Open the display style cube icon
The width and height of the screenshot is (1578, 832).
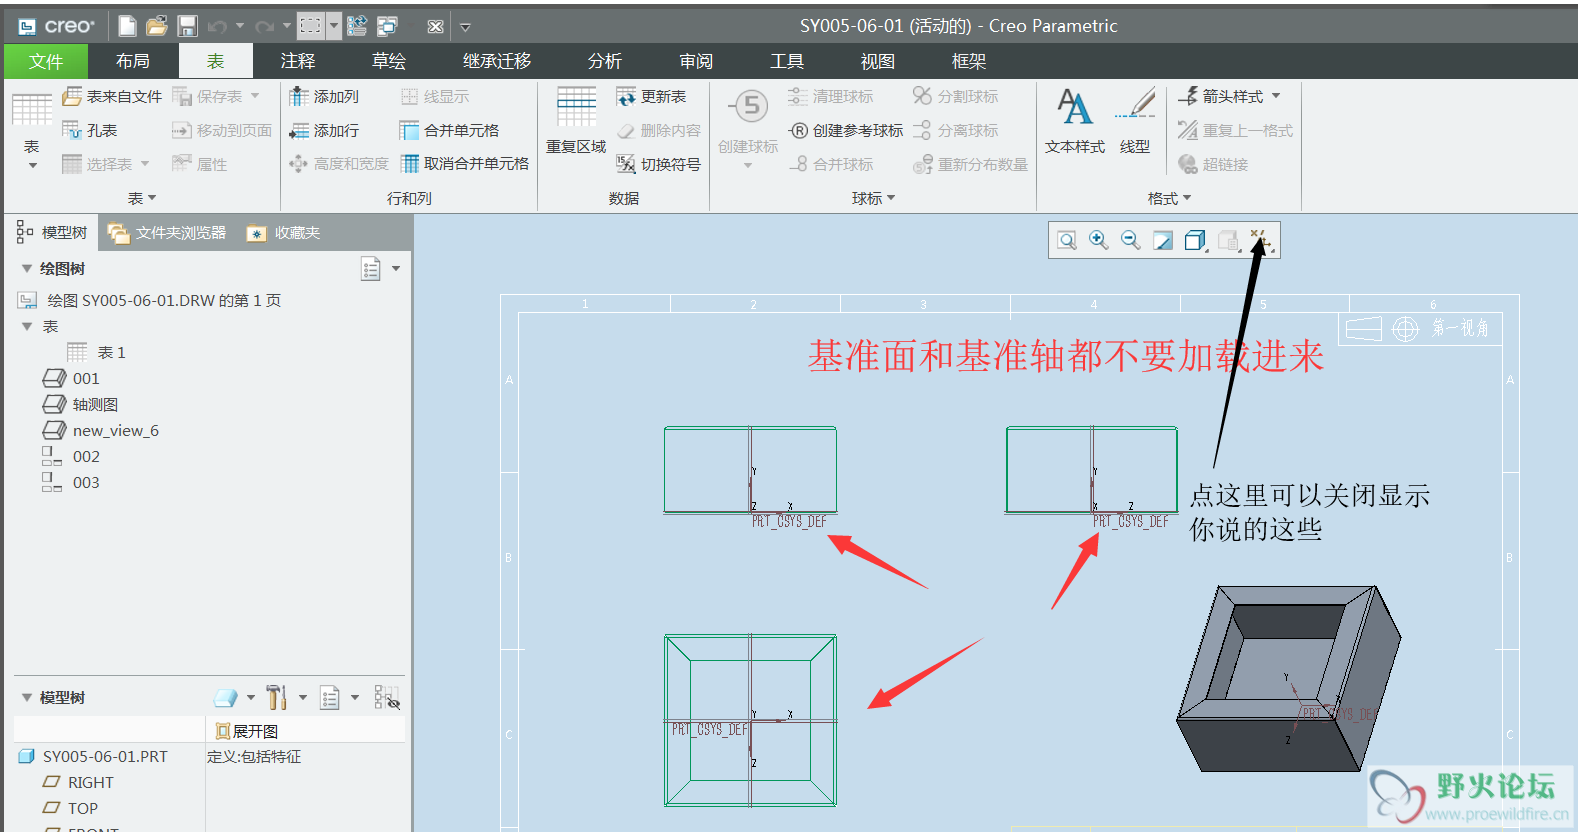pos(1195,240)
